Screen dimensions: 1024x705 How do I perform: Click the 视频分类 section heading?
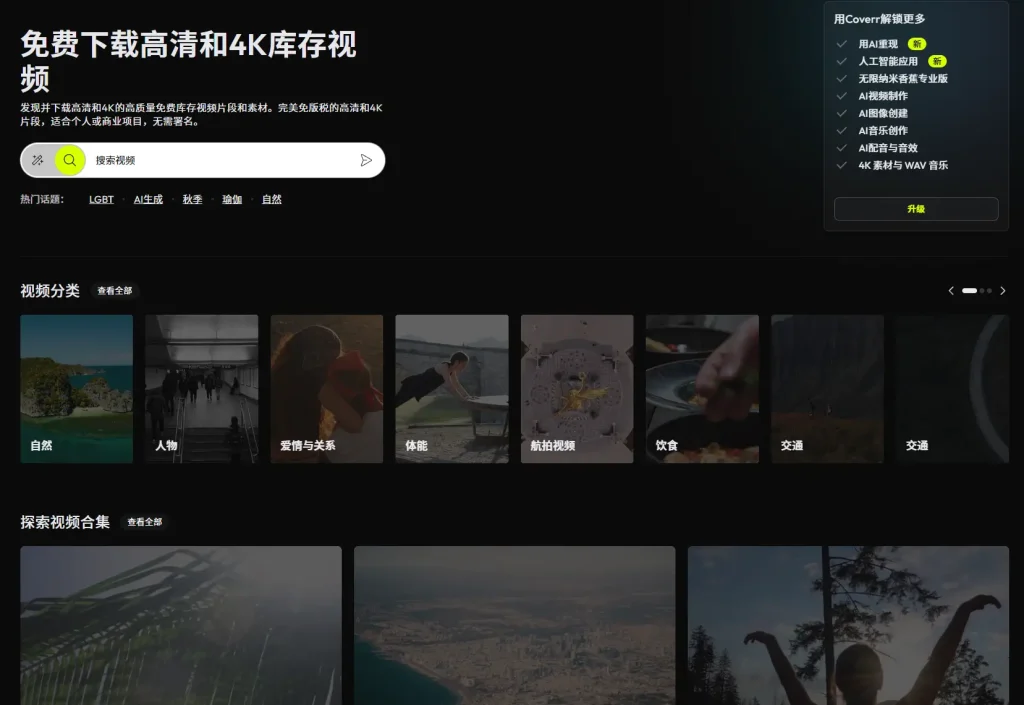click(x=50, y=290)
